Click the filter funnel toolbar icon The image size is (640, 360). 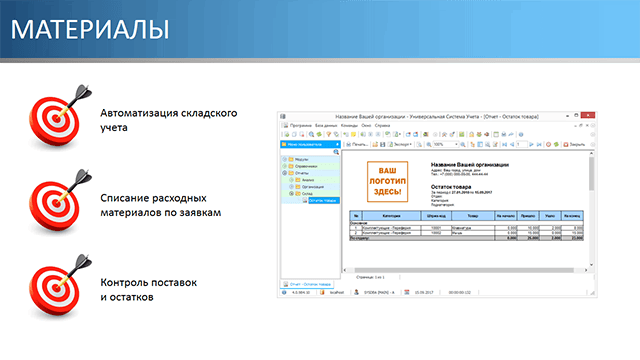point(328,134)
